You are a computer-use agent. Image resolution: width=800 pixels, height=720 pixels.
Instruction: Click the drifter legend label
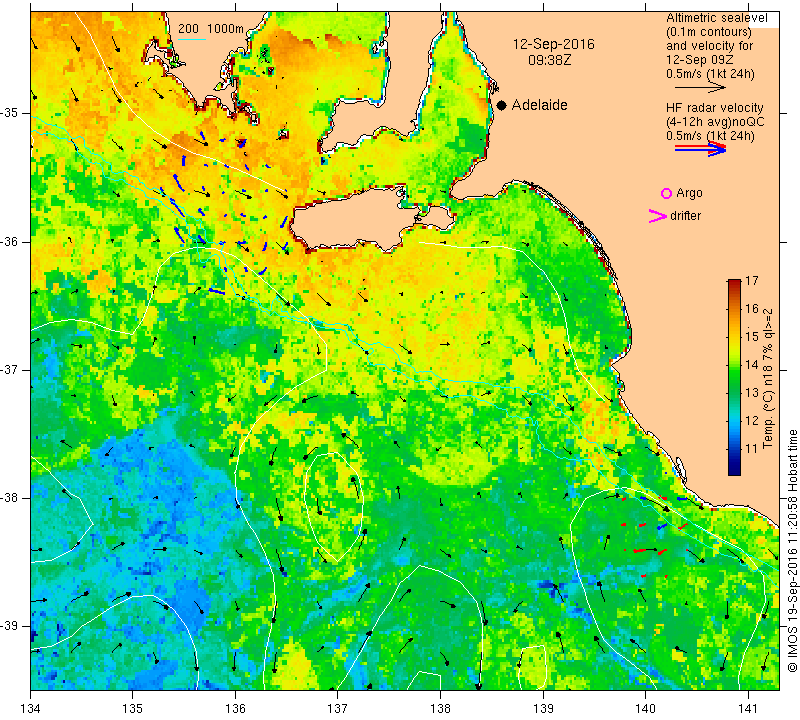685,216
